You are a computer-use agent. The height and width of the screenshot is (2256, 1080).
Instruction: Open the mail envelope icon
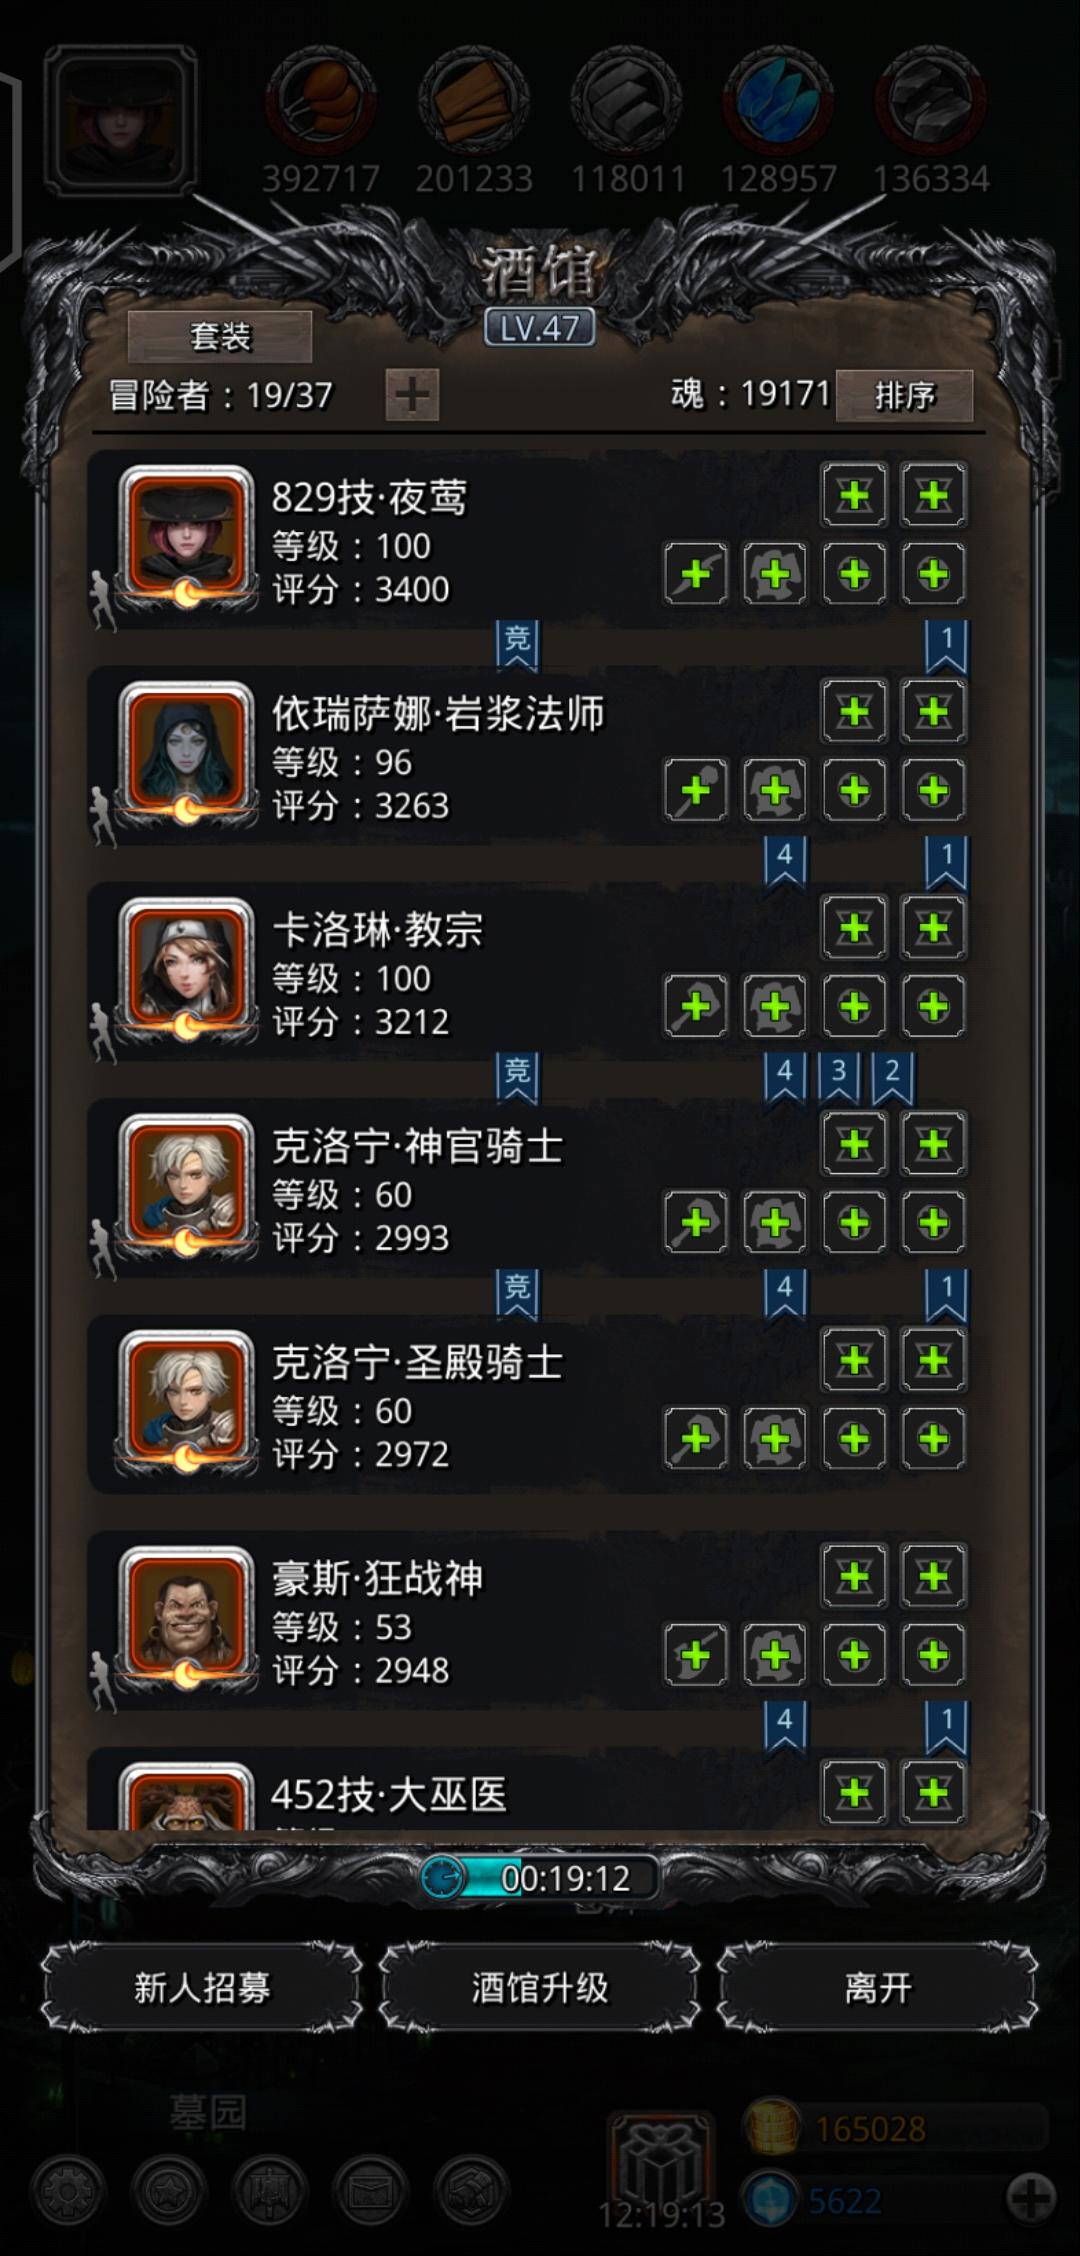[372, 2192]
